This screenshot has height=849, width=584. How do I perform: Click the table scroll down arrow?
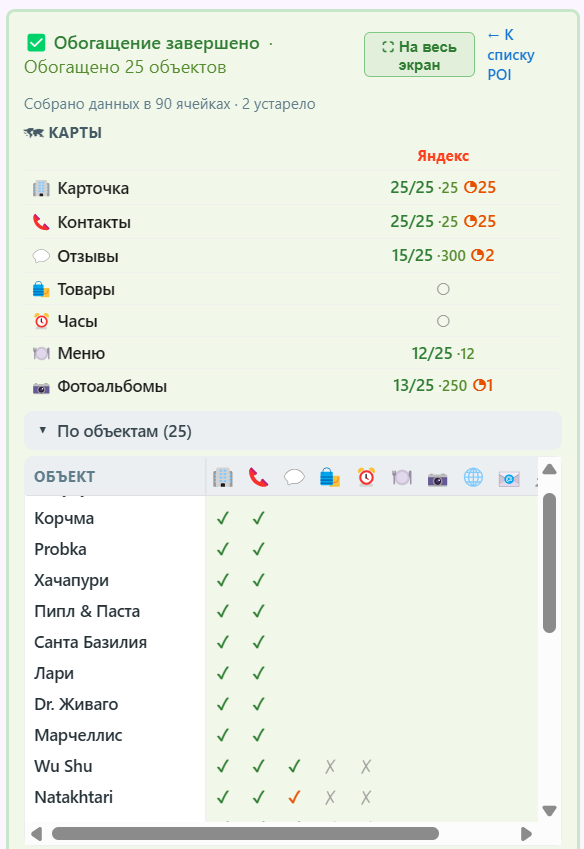549,811
